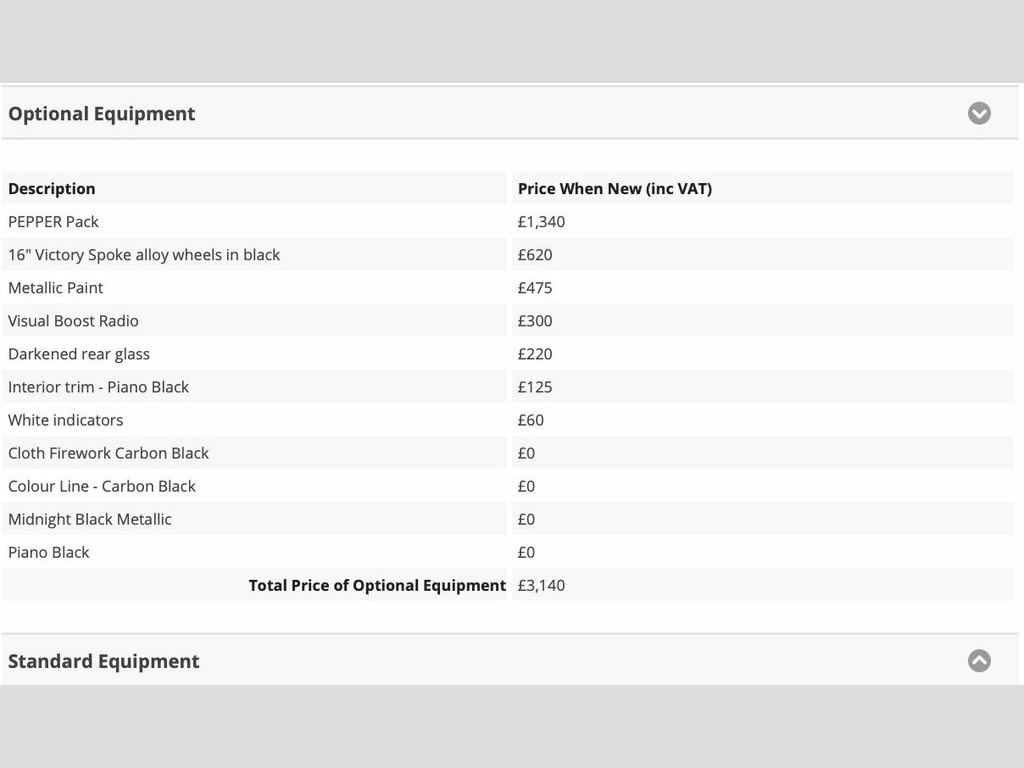Click the Metallic Paint entry
This screenshot has width=1024, height=768.
click(x=56, y=288)
